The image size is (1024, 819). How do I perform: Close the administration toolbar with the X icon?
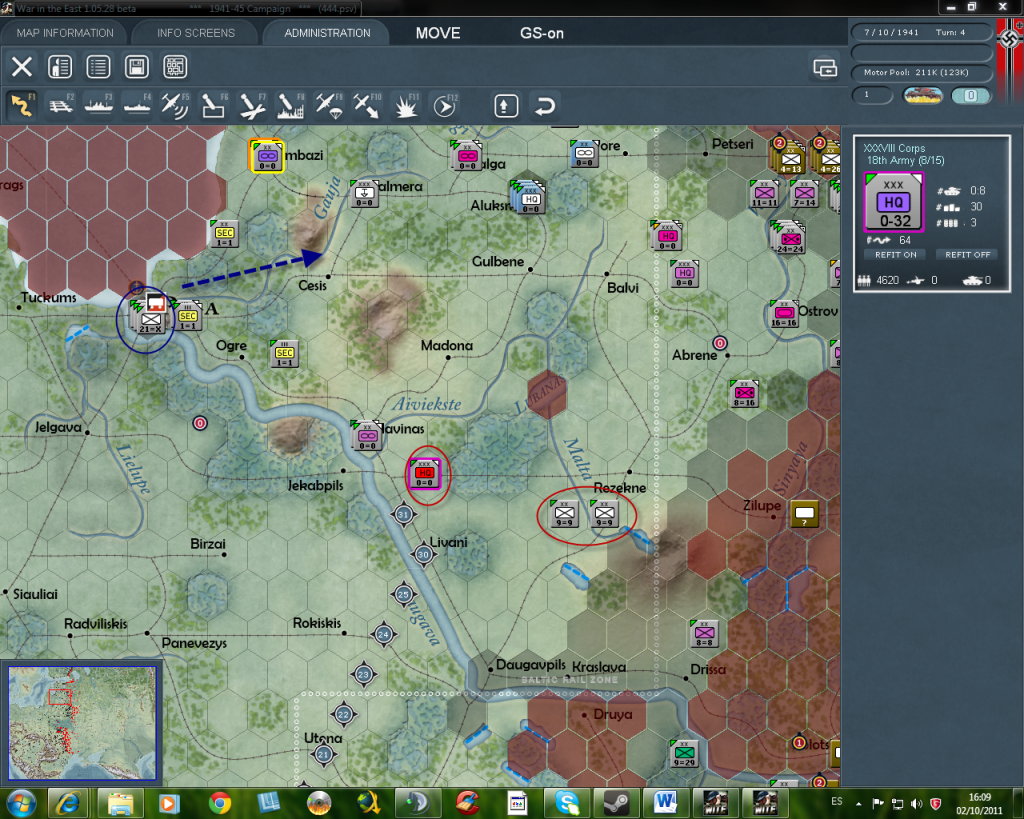(x=22, y=67)
